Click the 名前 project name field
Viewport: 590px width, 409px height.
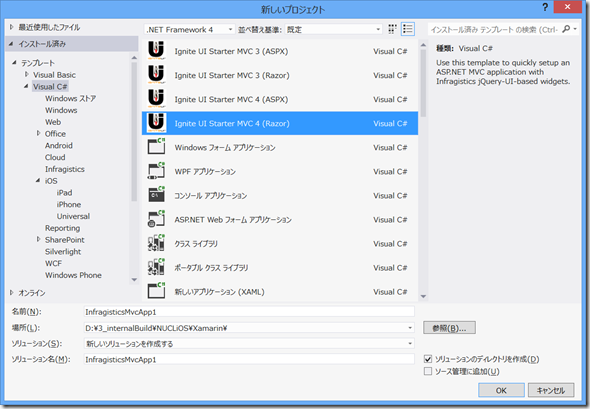249,312
